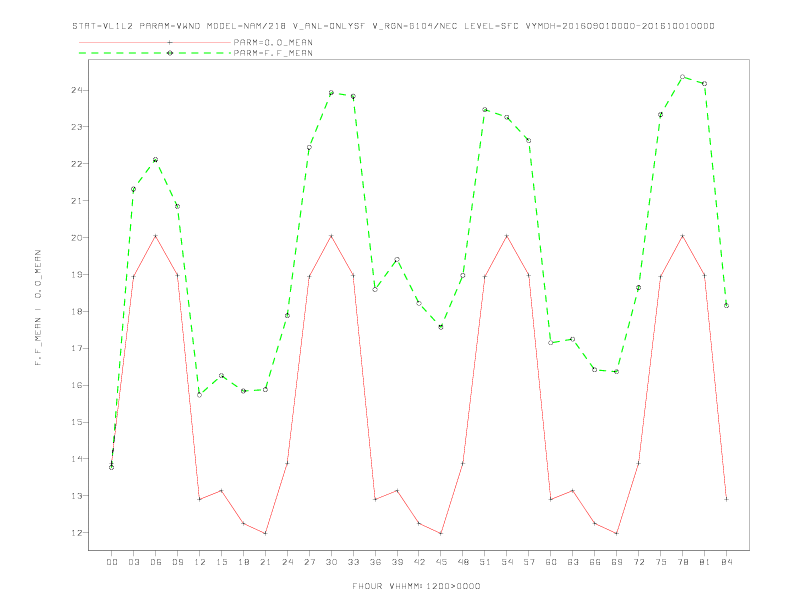
Task: Click y-axis tick label 13
Action: [77, 495]
